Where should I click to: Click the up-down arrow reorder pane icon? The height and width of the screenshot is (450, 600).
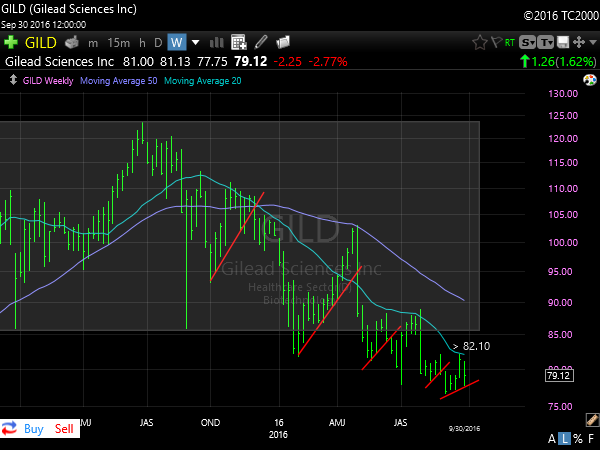point(13,80)
